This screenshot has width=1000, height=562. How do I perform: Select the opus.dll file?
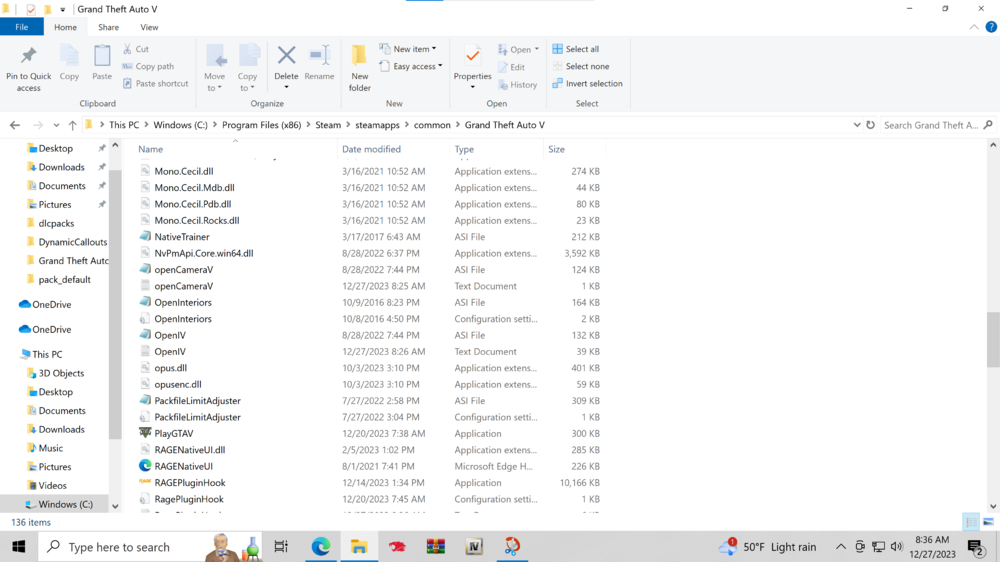(170, 368)
